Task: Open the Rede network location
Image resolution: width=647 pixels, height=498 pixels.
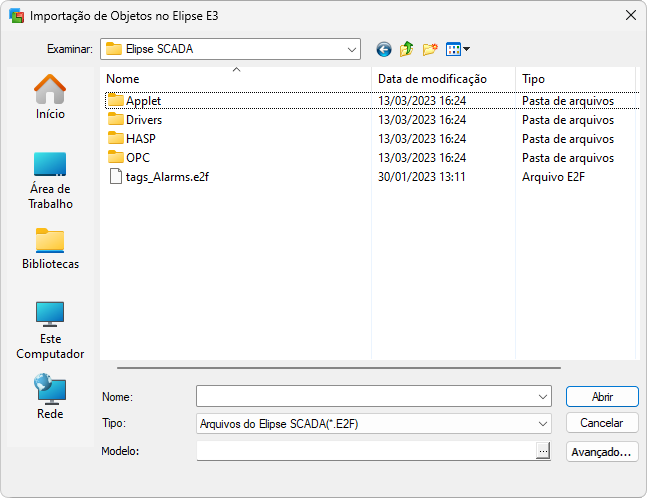Action: tap(50, 397)
